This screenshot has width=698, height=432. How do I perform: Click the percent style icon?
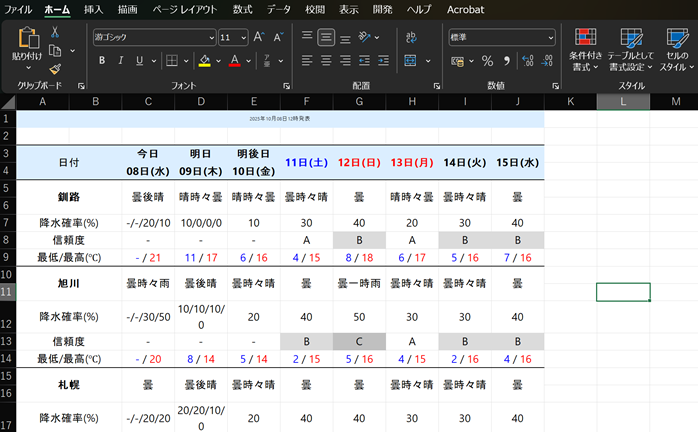[x=487, y=61]
